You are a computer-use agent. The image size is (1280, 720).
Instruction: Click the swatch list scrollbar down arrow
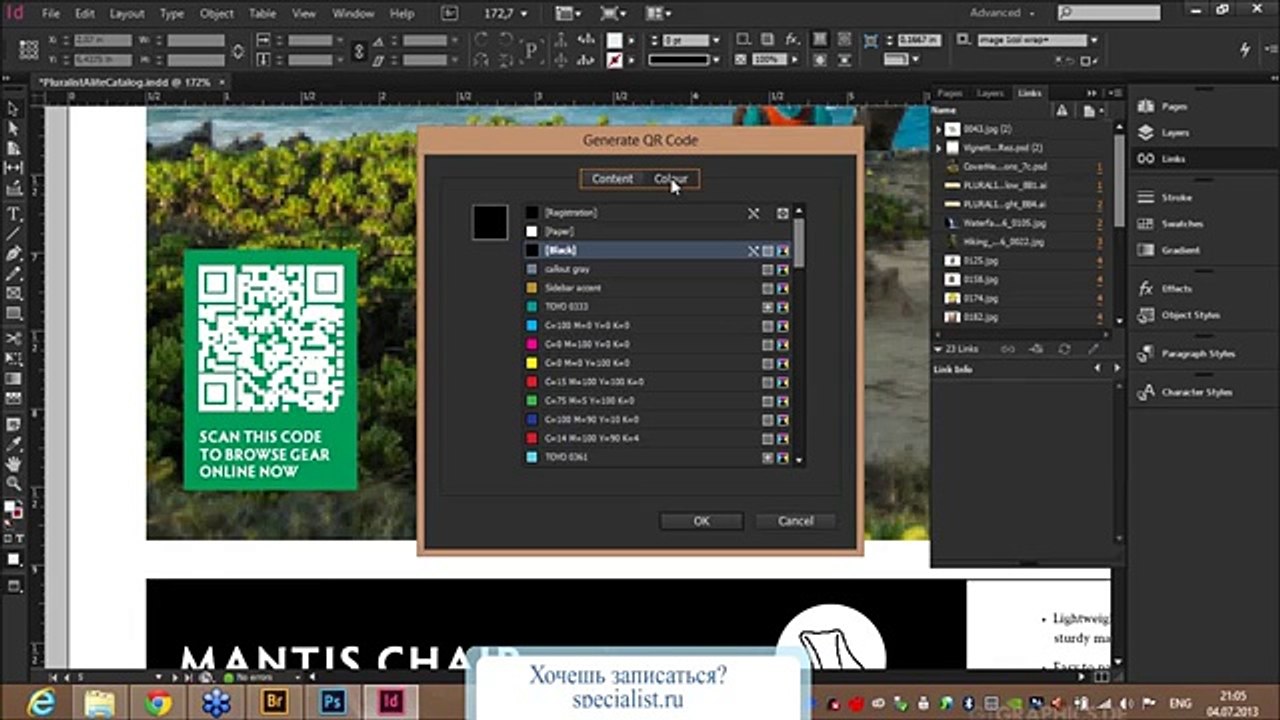point(799,459)
